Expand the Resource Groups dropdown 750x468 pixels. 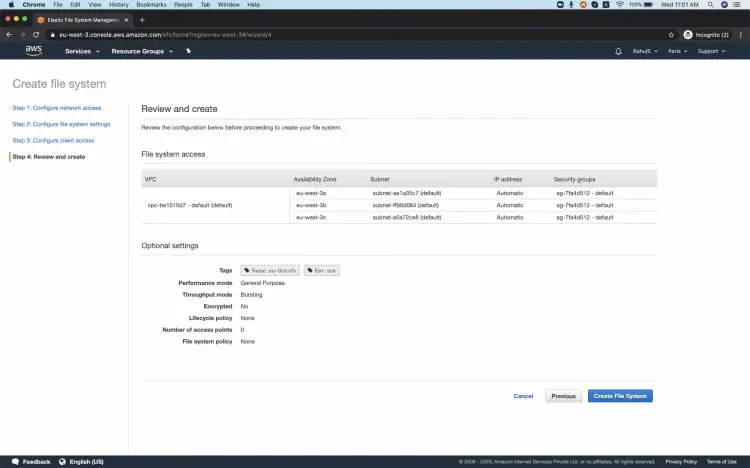[142, 51]
